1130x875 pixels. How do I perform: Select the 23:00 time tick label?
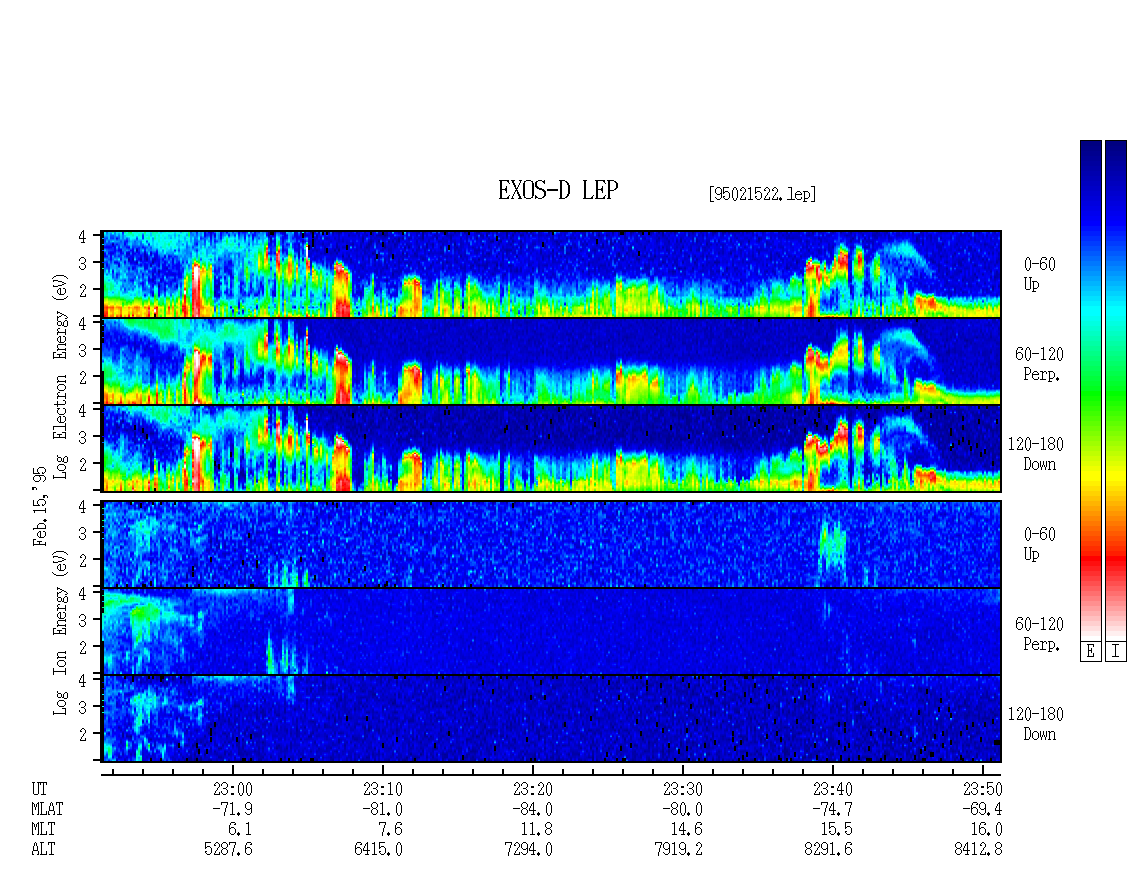pos(232,789)
